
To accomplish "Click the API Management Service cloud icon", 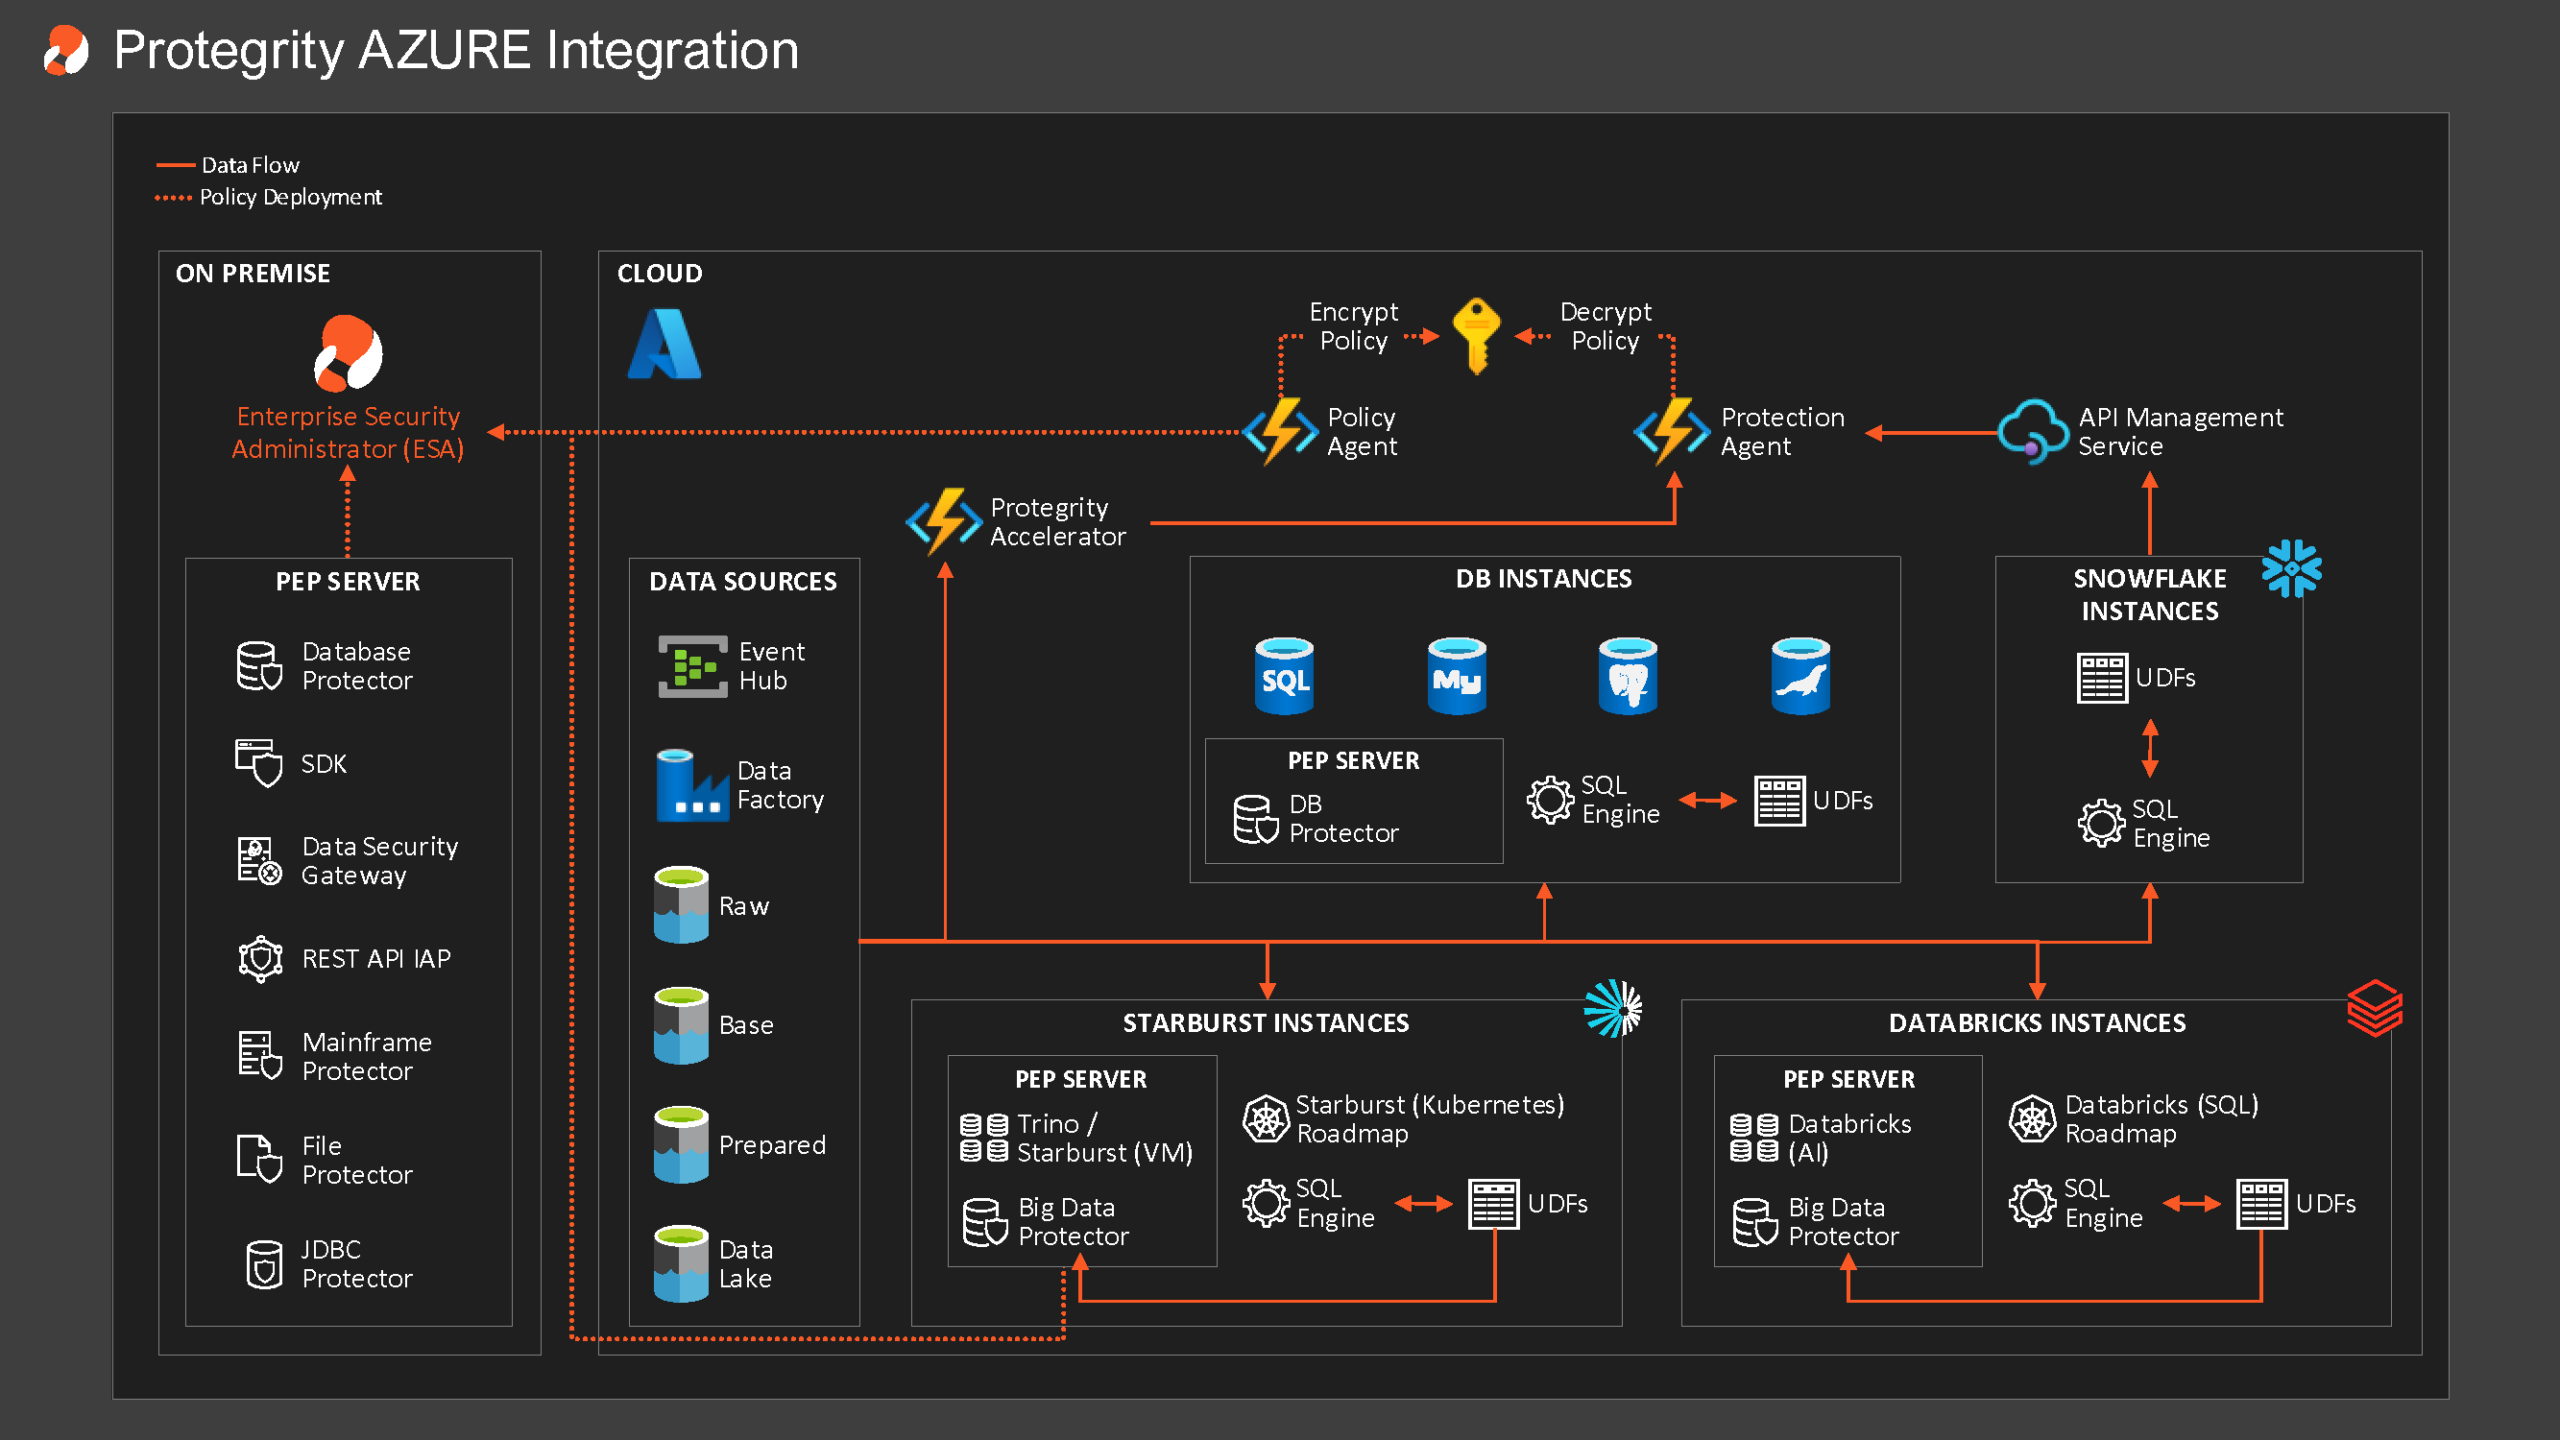I will pyautogui.click(x=2033, y=432).
